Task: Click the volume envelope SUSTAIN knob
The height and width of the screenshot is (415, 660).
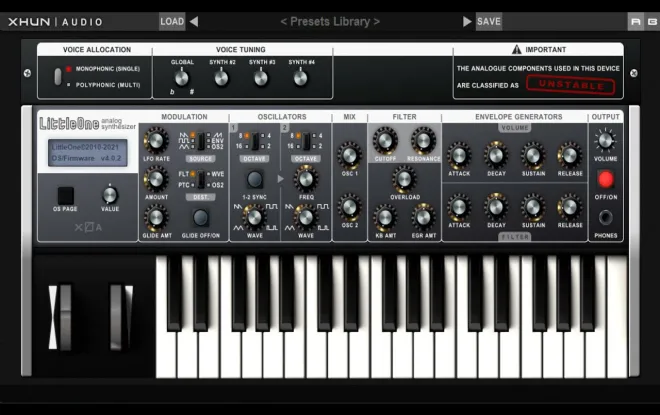Action: pos(533,156)
